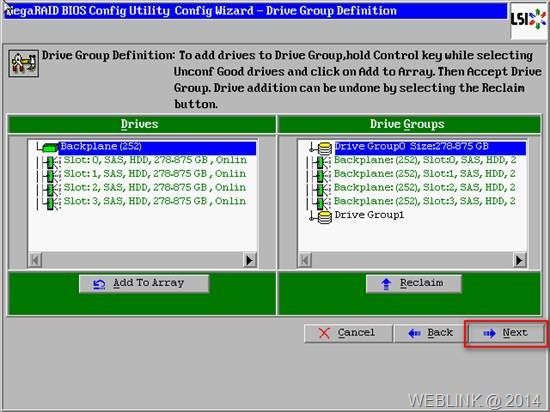Image resolution: width=550 pixels, height=412 pixels.
Task: Select Slot: 3 SAS HDD drive entry
Action: [155, 201]
